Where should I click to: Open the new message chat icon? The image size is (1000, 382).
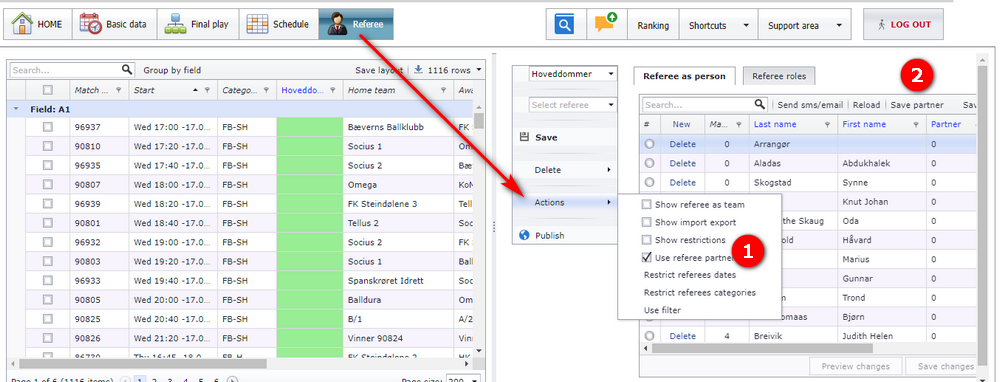[x=606, y=24]
